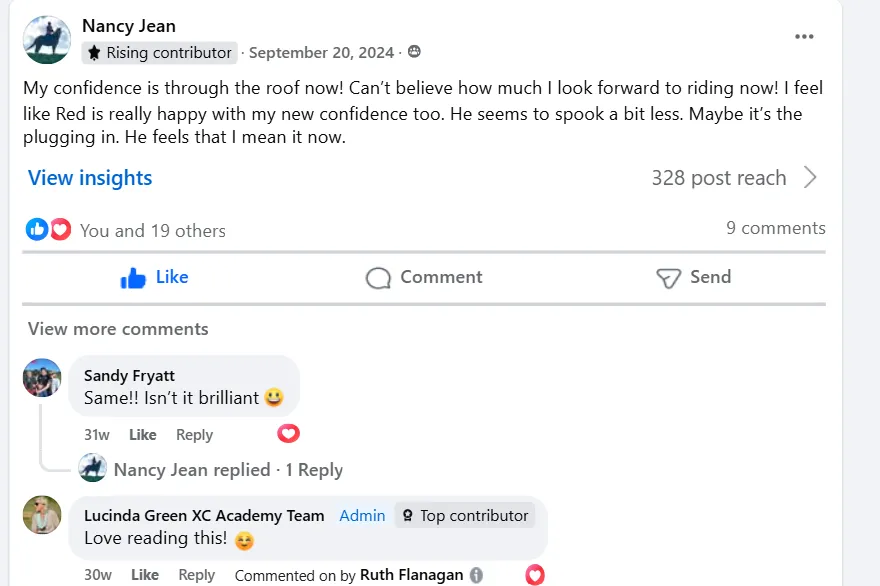
Task: Click the speech bubble Comment icon
Action: [378, 278]
